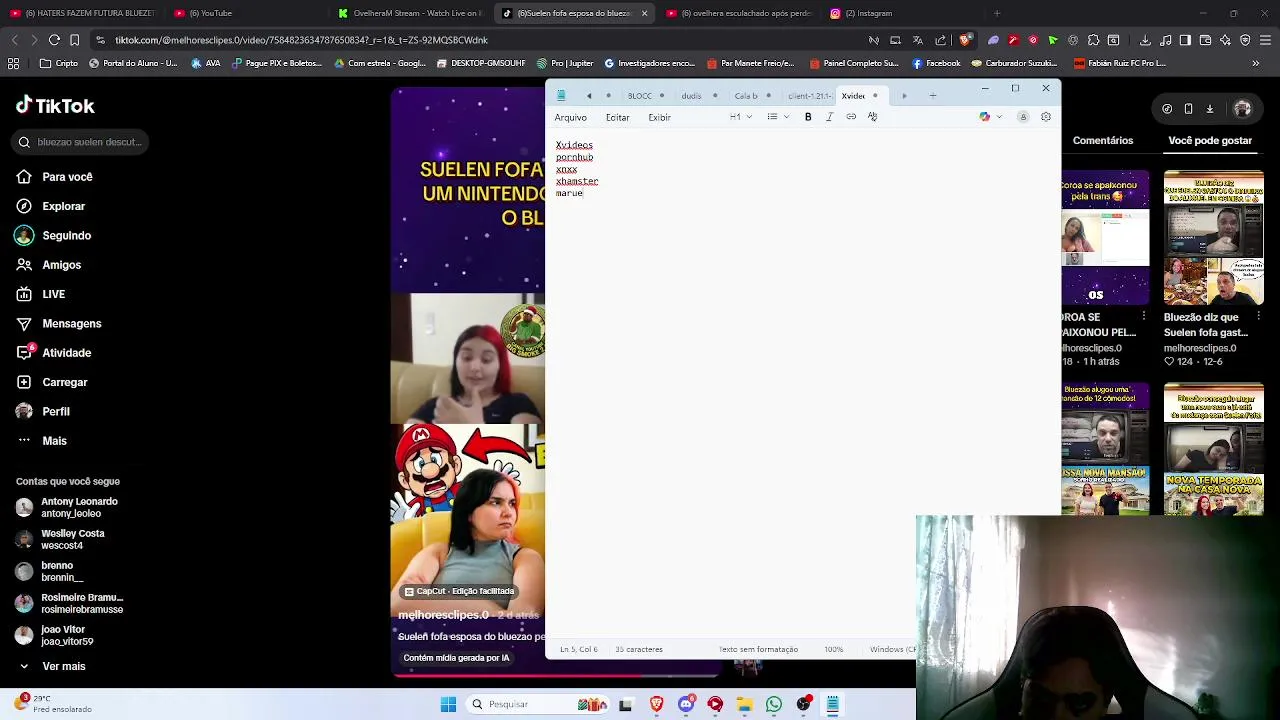Expand the H1 heading dropdown
Image resolution: width=1280 pixels, height=720 pixels.
[x=741, y=117]
